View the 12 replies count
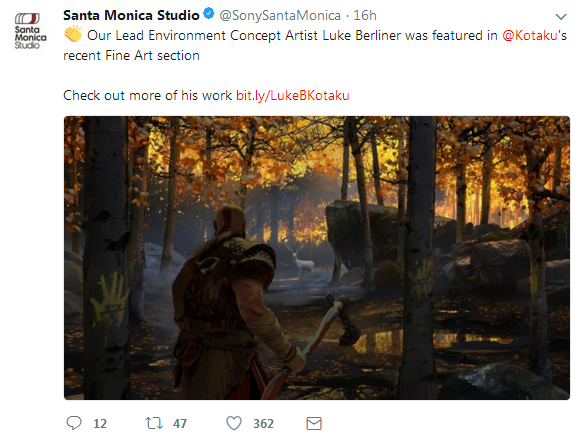The image size is (579, 436). coord(100,423)
